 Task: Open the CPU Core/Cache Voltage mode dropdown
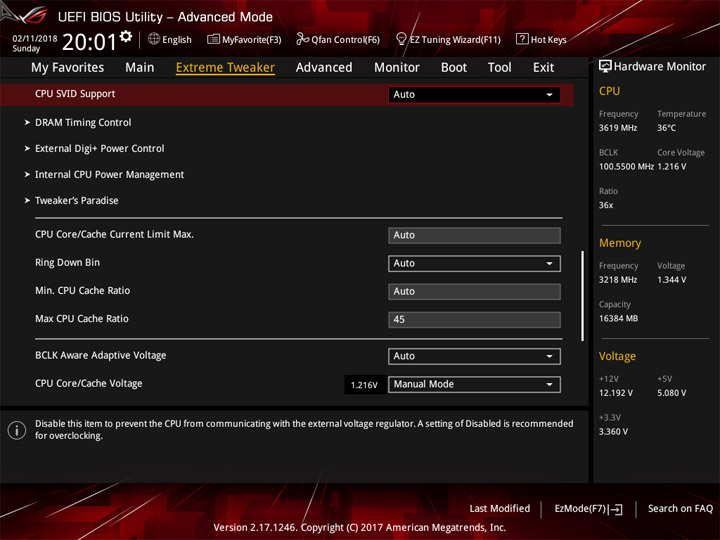474,384
